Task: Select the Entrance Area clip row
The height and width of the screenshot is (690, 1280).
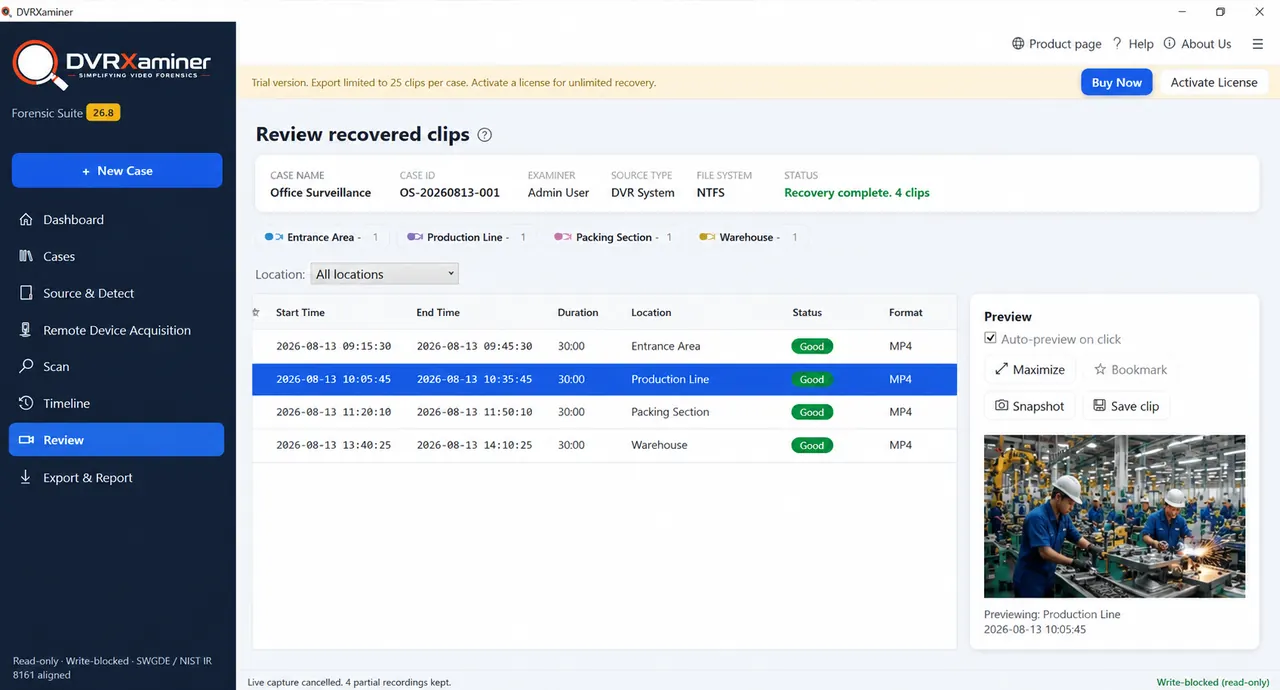Action: click(x=604, y=346)
